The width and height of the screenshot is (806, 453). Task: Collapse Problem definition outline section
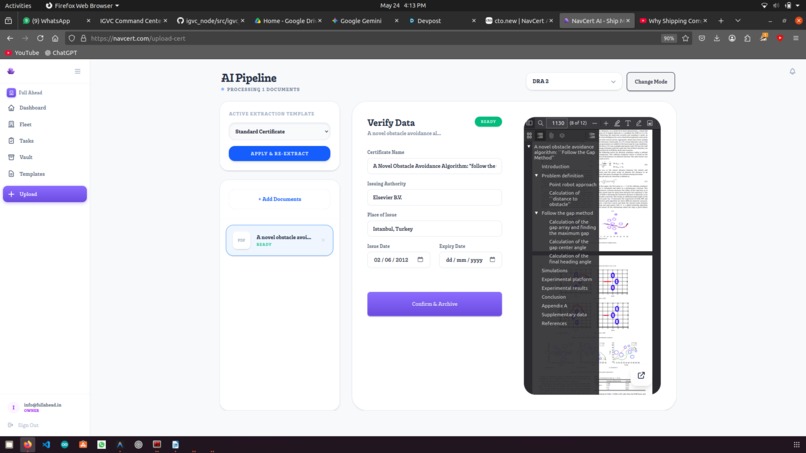coord(536,176)
